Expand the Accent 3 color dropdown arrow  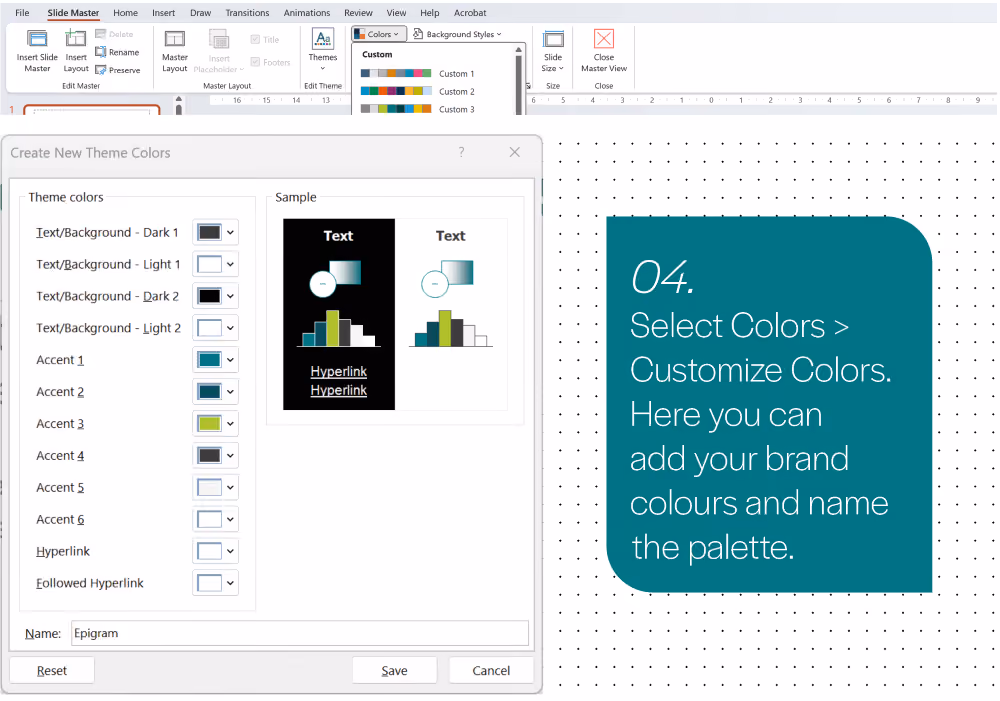[230, 424]
